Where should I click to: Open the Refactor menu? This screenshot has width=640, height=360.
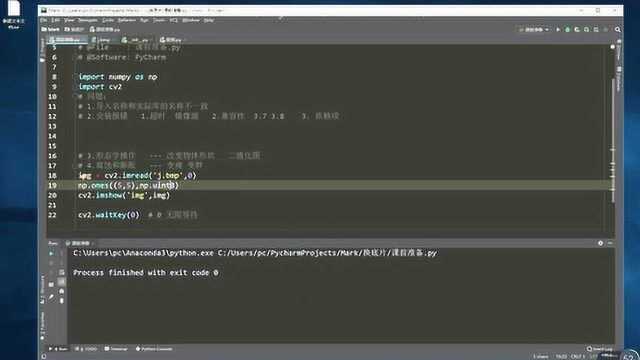click(x=127, y=20)
